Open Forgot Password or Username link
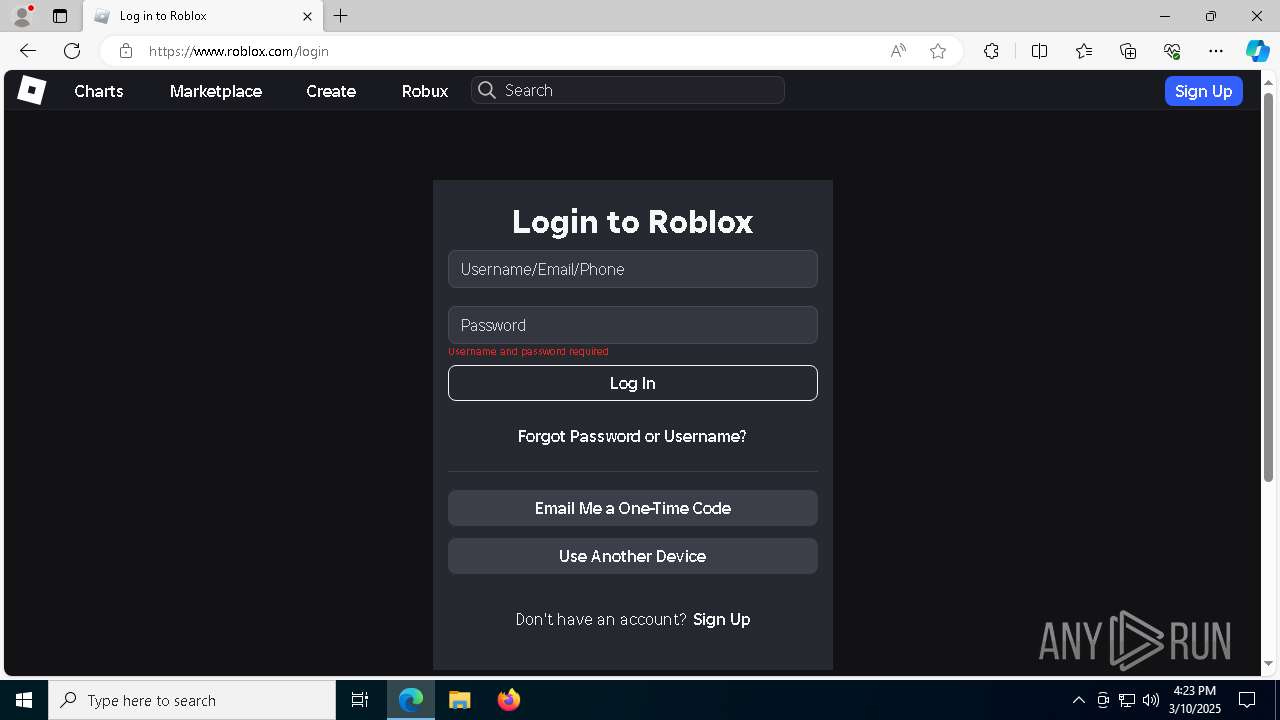 click(x=632, y=436)
